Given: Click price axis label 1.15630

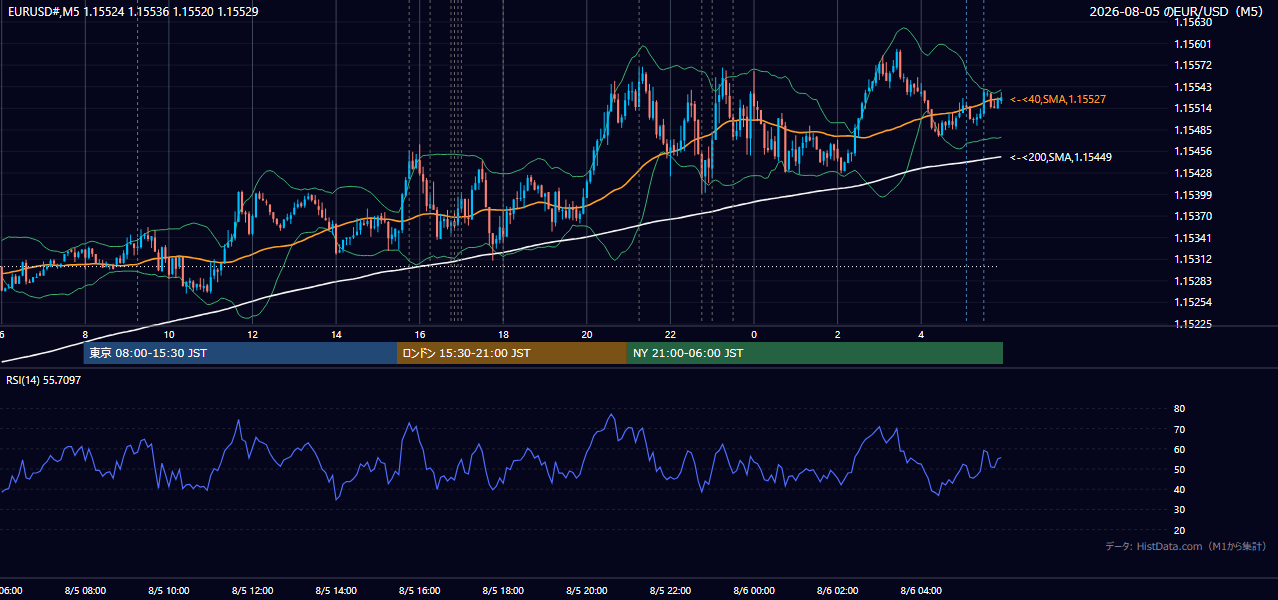Looking at the screenshot, I should [1193, 22].
